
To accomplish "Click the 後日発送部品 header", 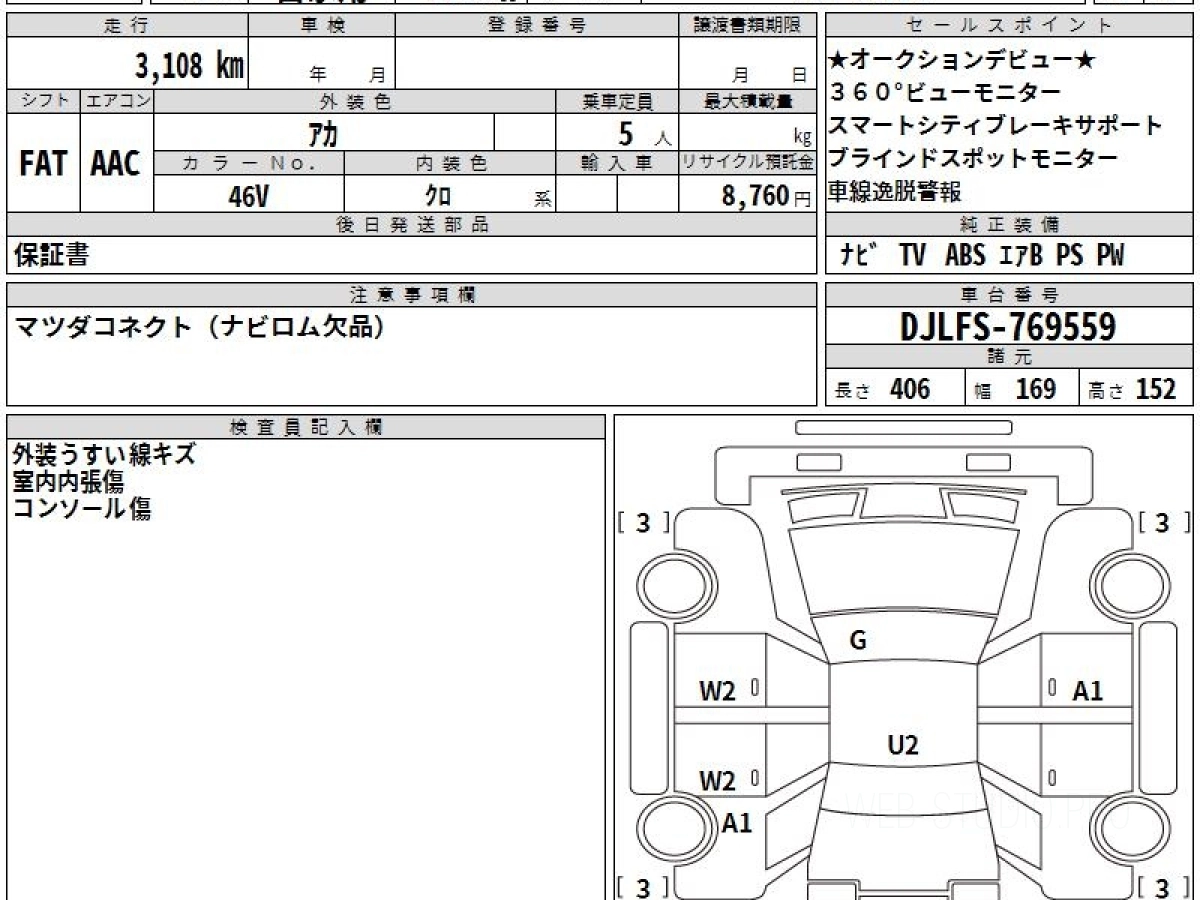I will [x=411, y=225].
